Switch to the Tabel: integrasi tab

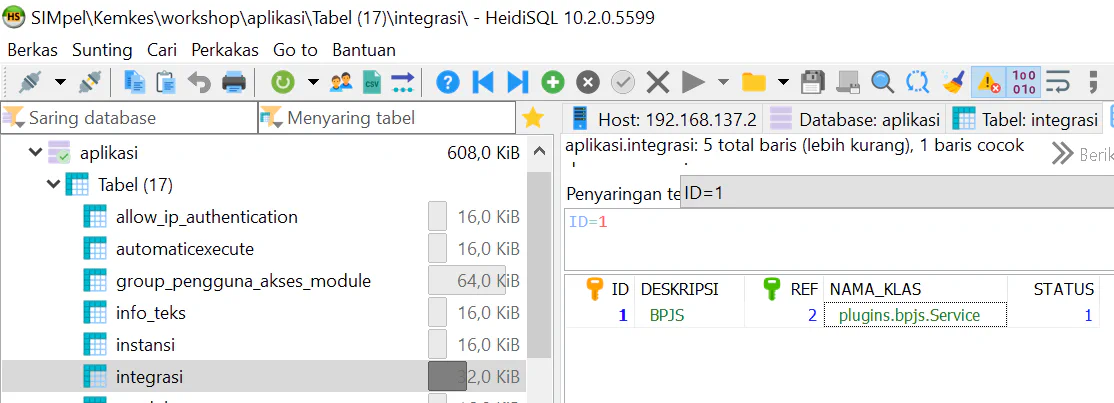pyautogui.click(x=1024, y=119)
